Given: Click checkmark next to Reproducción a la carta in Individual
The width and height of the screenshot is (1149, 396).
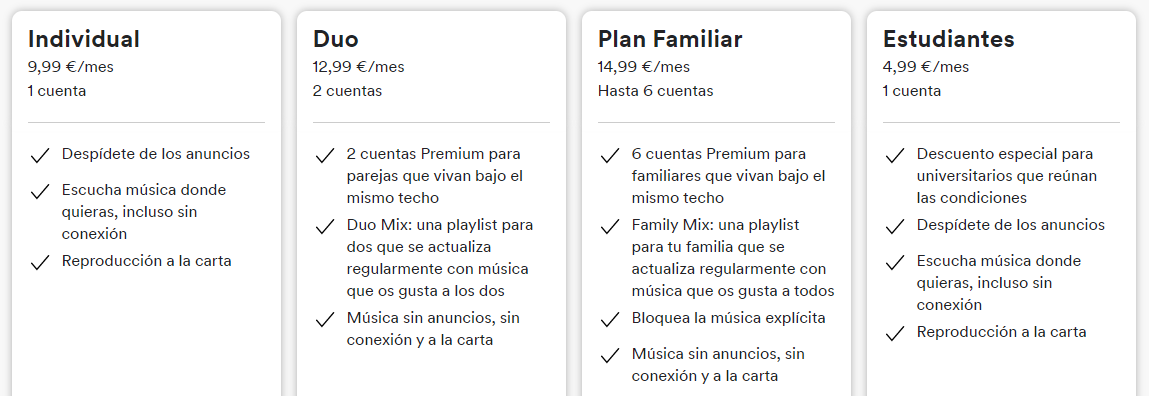Looking at the screenshot, I should click(x=40, y=263).
